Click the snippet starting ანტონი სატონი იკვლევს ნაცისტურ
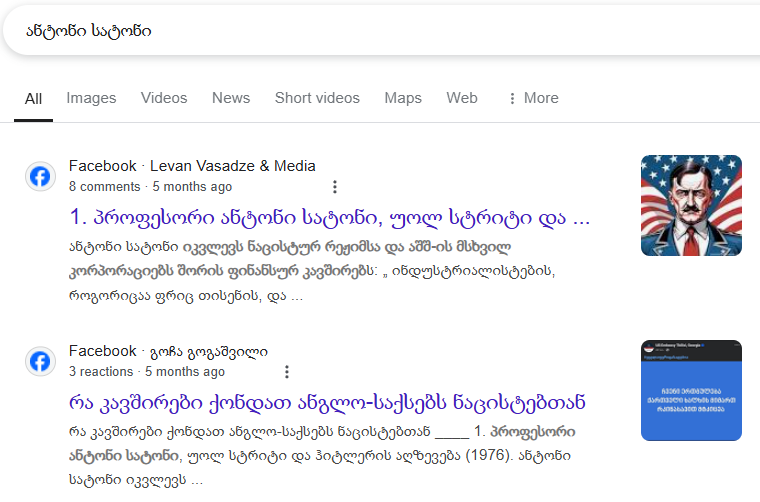 coord(312,271)
